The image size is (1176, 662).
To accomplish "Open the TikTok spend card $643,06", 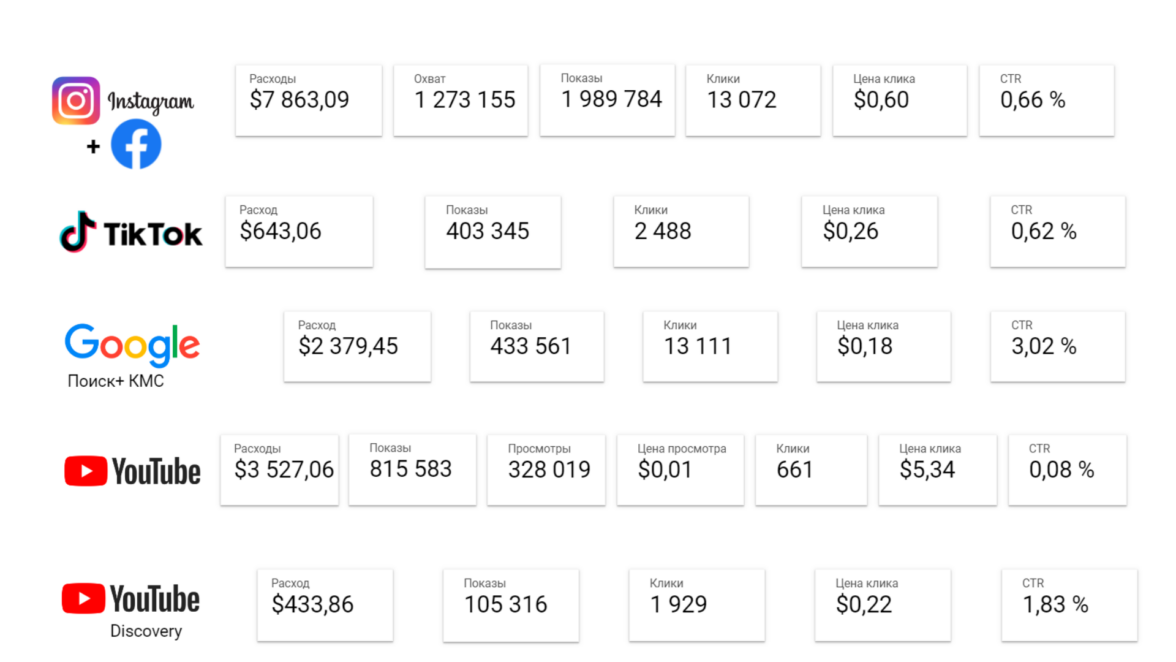I will pos(299,231).
